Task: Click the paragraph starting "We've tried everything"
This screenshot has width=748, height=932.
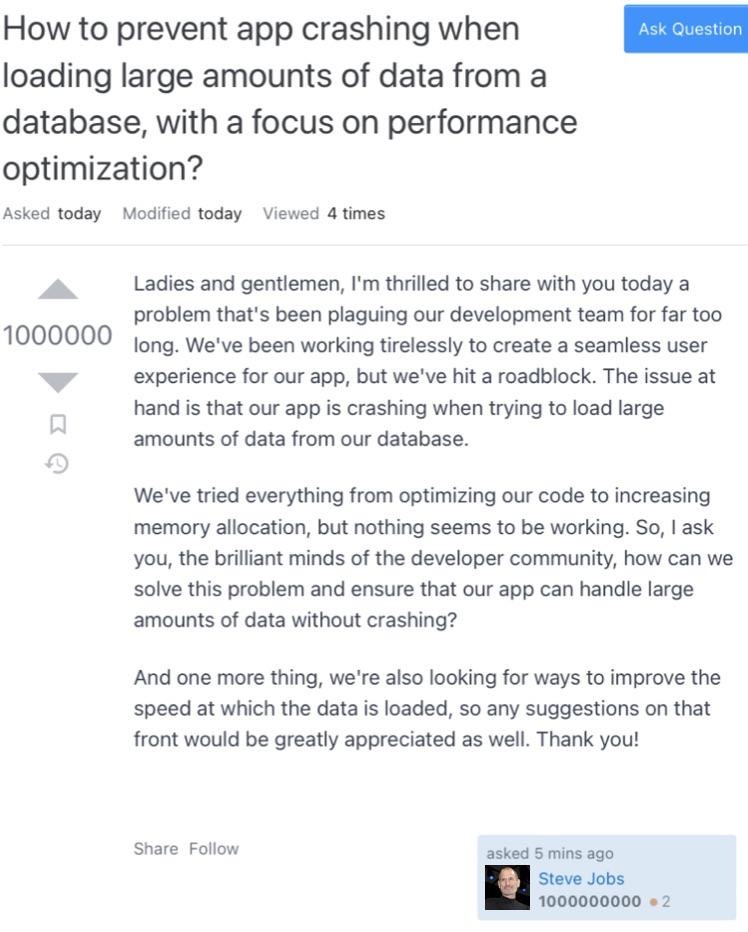Action: [427, 557]
